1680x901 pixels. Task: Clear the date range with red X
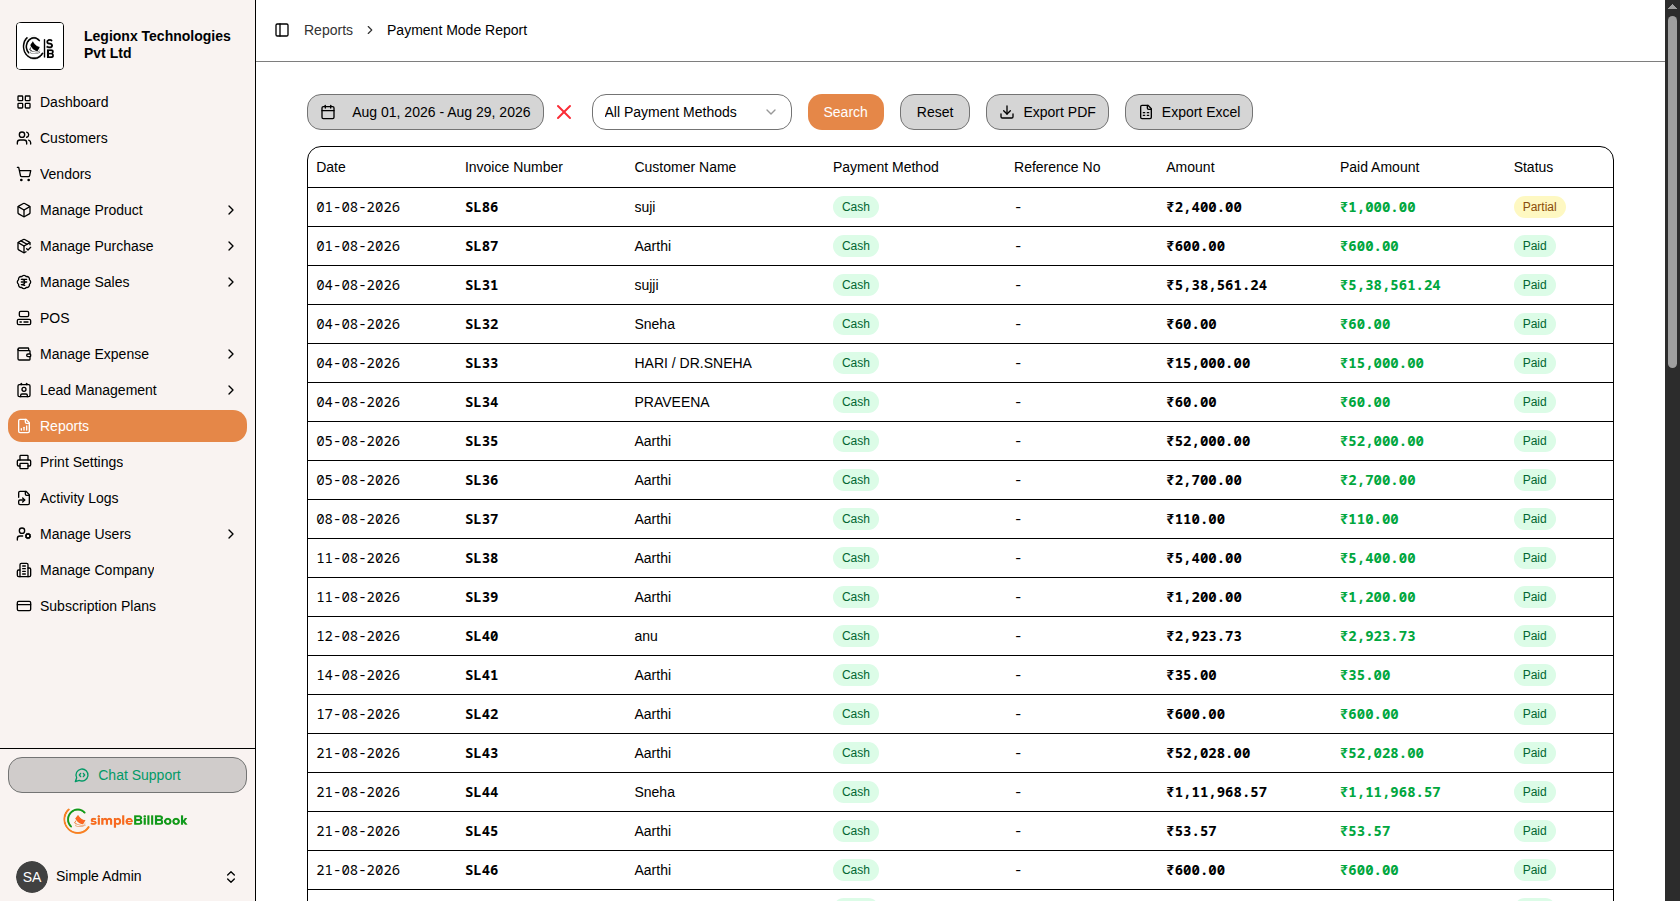point(564,112)
